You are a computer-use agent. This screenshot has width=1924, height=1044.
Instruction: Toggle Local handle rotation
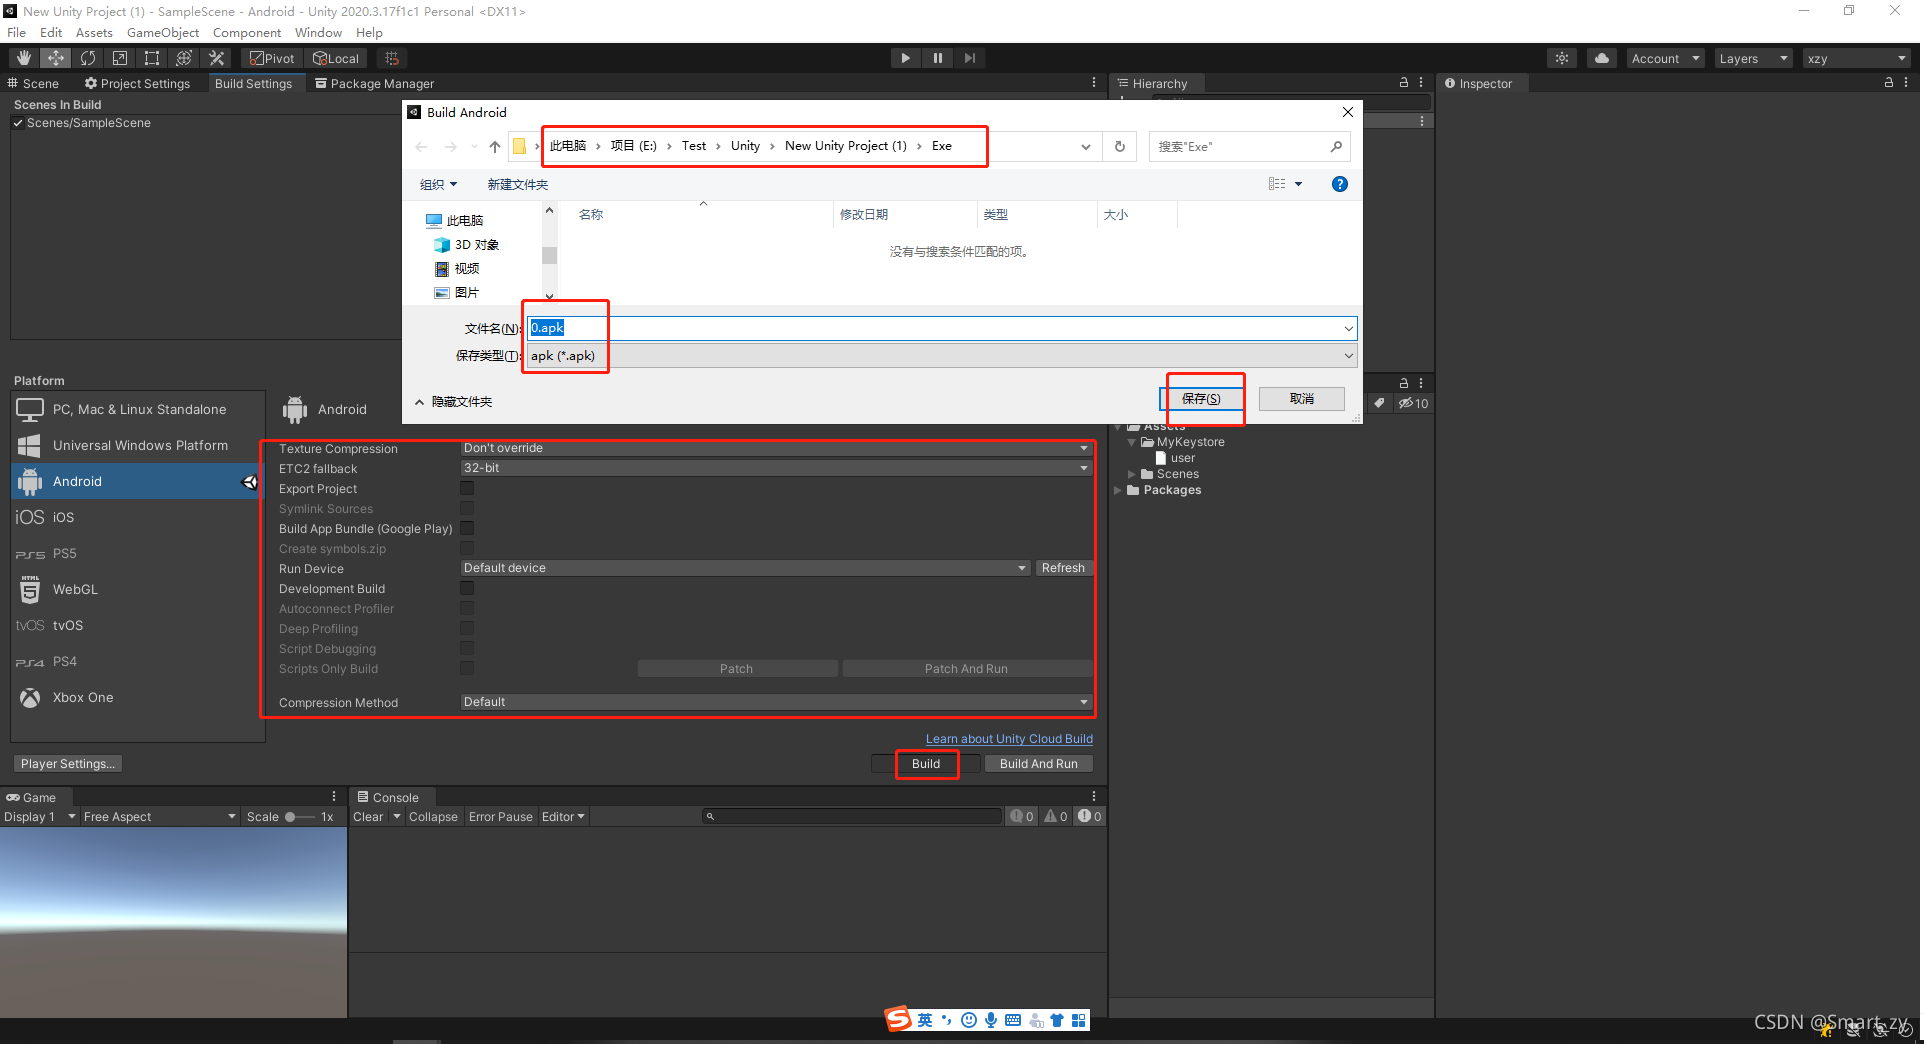336,58
